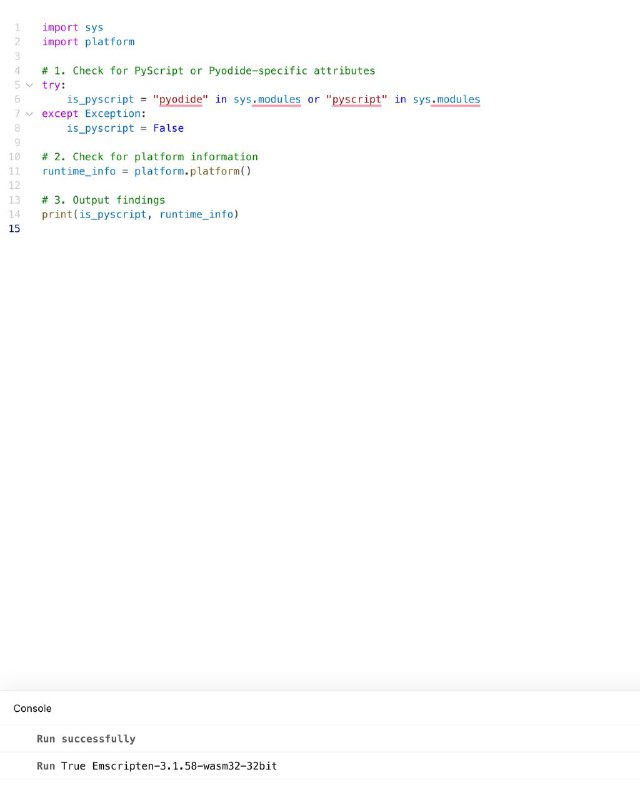The width and height of the screenshot is (640, 800).
Task: Place cursor on 'import platform' line
Action: pos(88,42)
